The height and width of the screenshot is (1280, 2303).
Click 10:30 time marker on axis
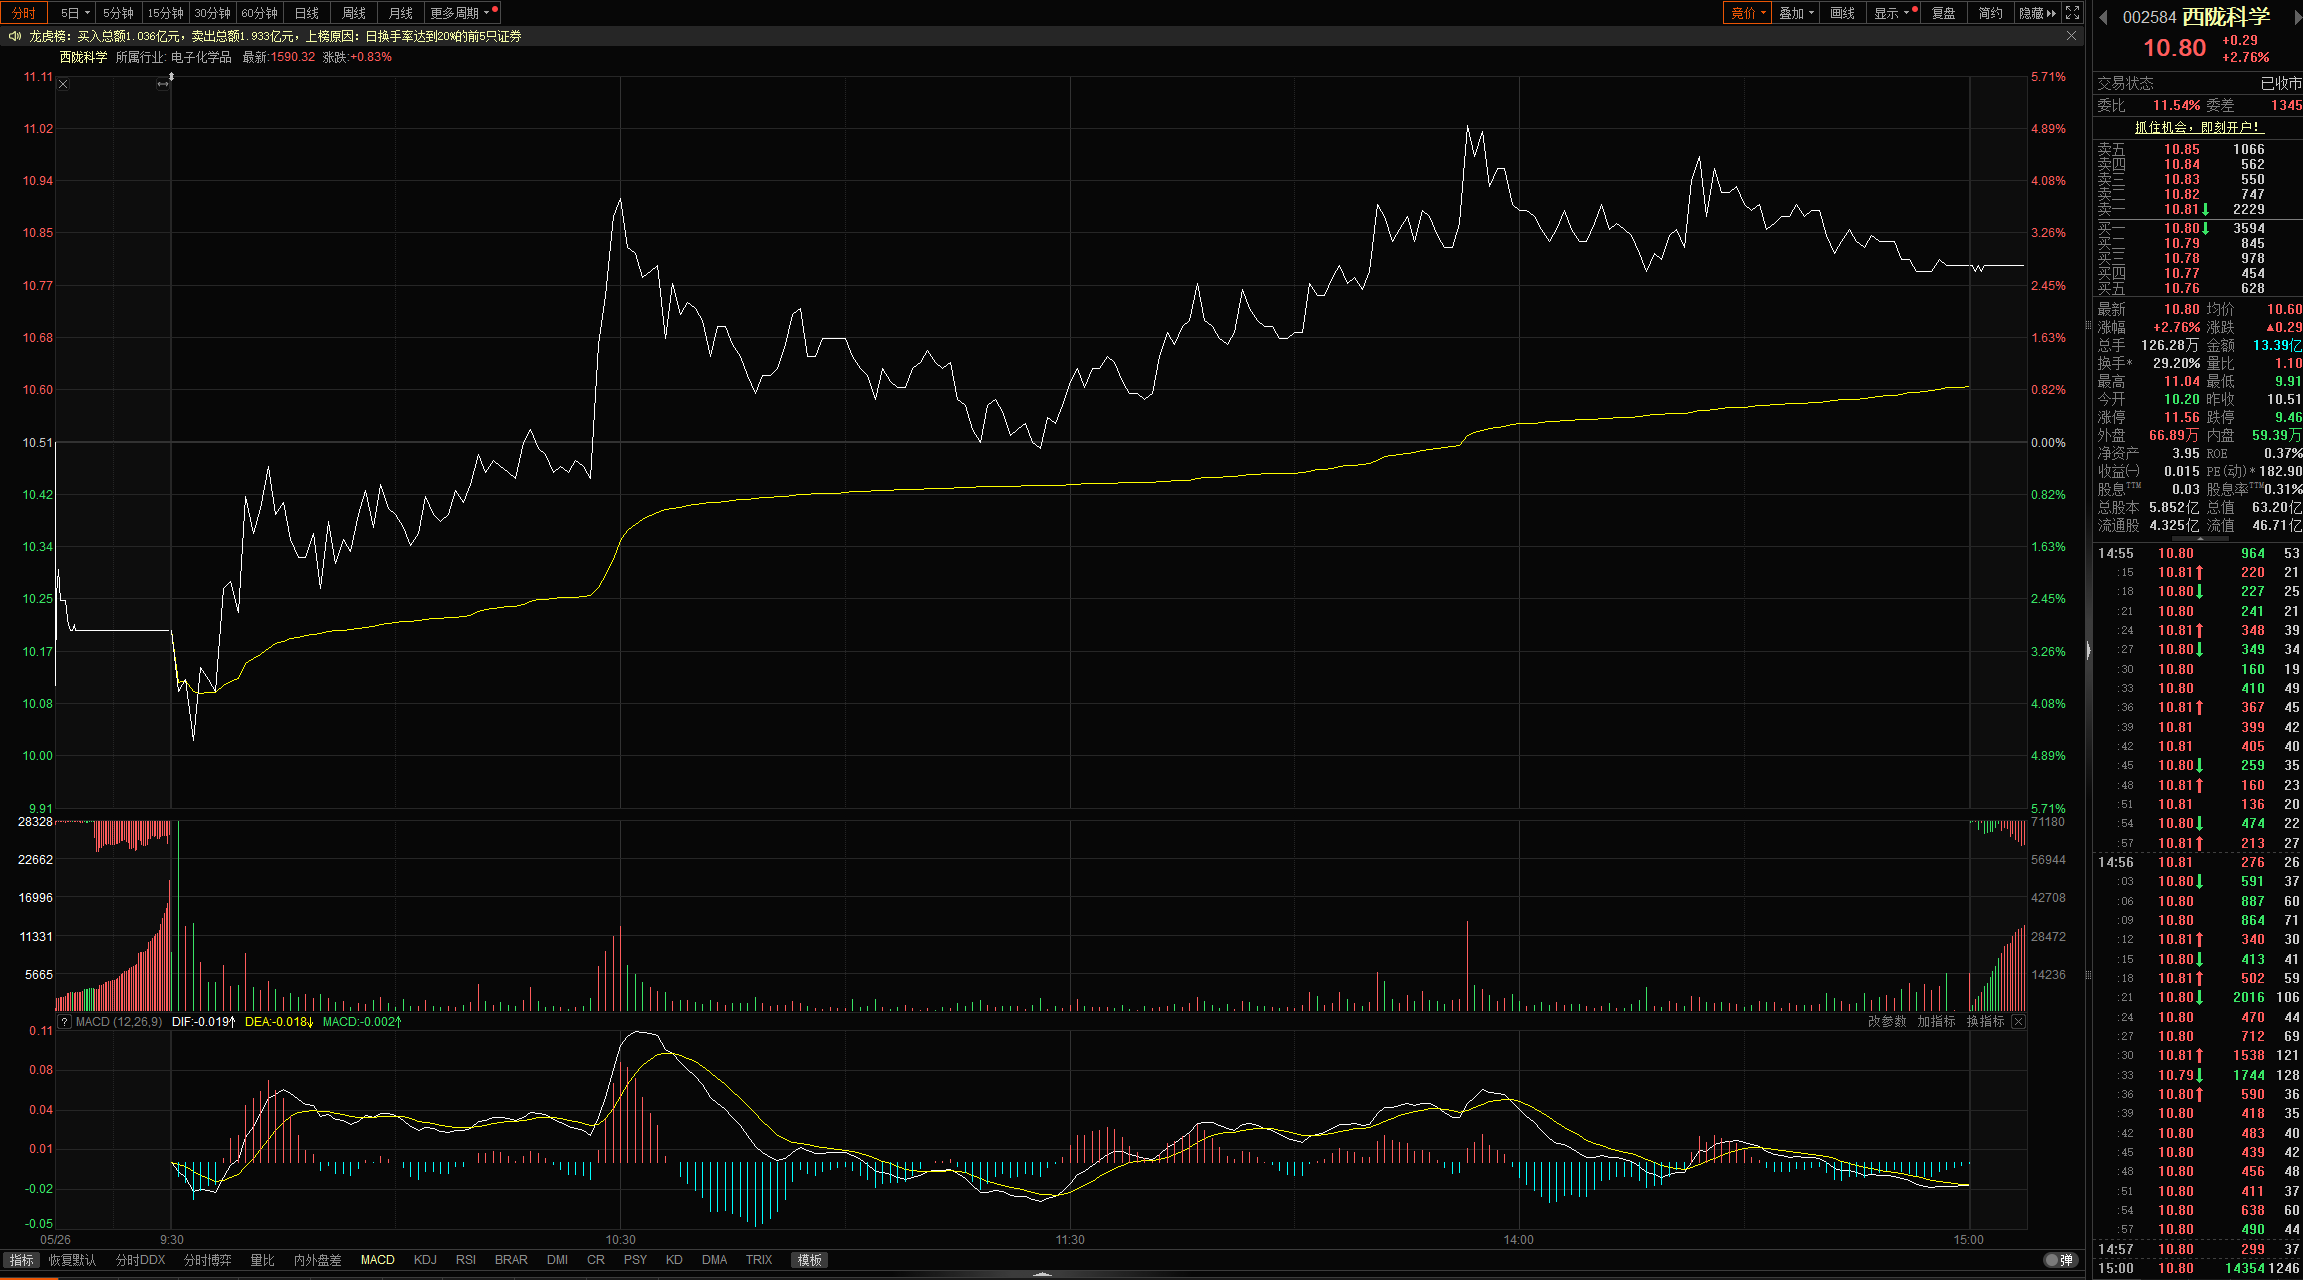(x=620, y=1240)
